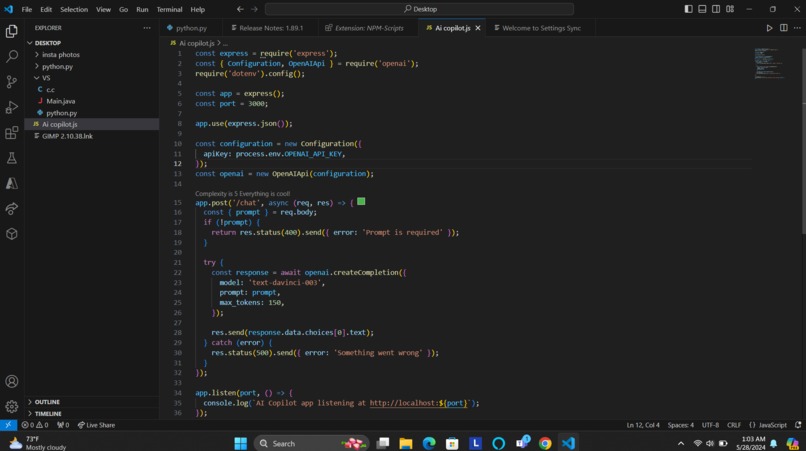Open the Run and Debug view

coord(11,107)
